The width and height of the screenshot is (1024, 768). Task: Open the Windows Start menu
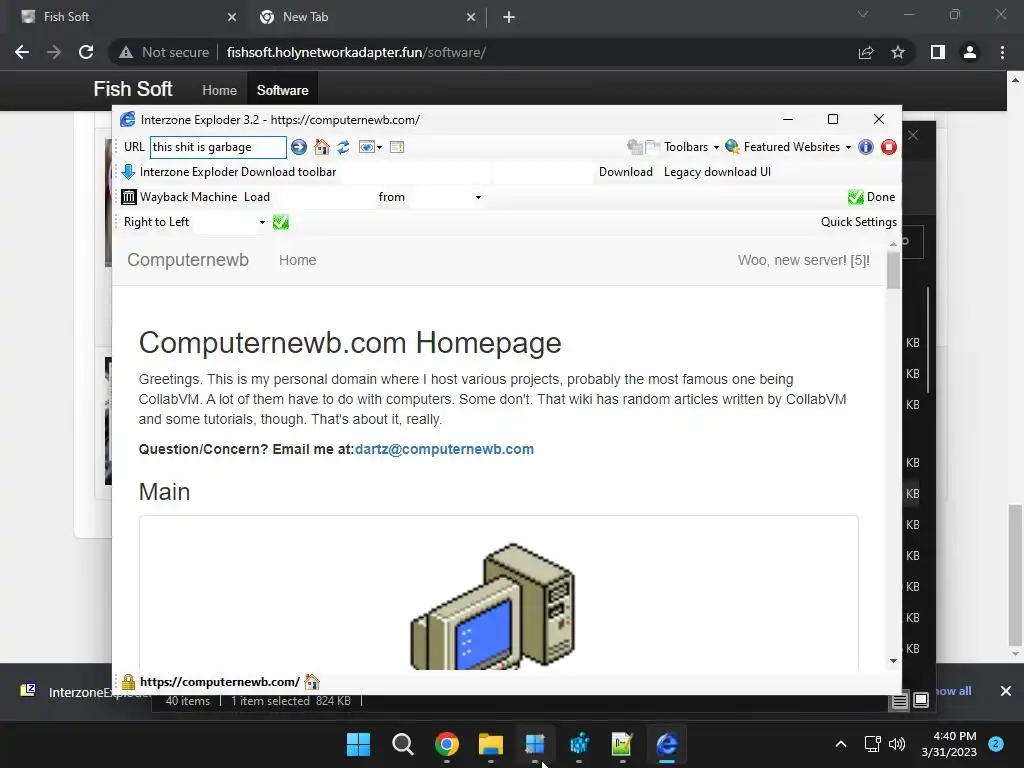click(x=359, y=744)
